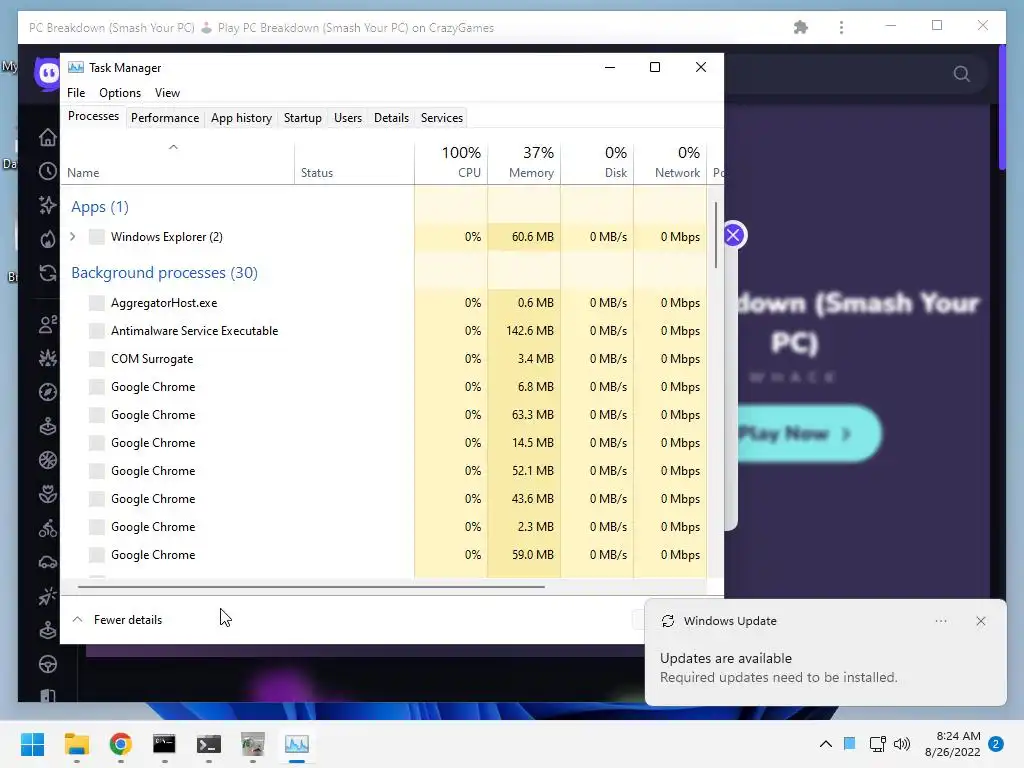Click the Apps (1) group heading
Screen dimensions: 1024x768
pos(100,207)
